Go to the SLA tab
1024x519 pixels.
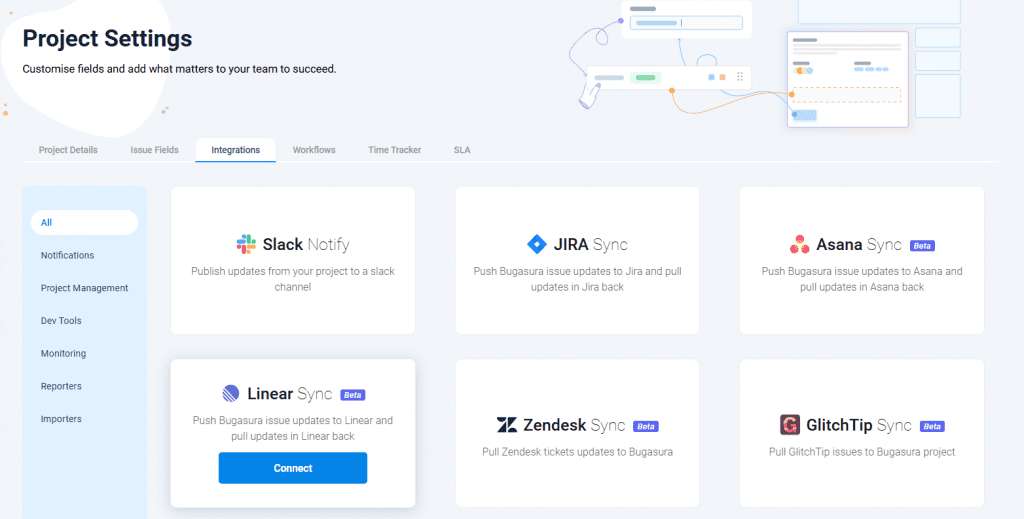461,150
